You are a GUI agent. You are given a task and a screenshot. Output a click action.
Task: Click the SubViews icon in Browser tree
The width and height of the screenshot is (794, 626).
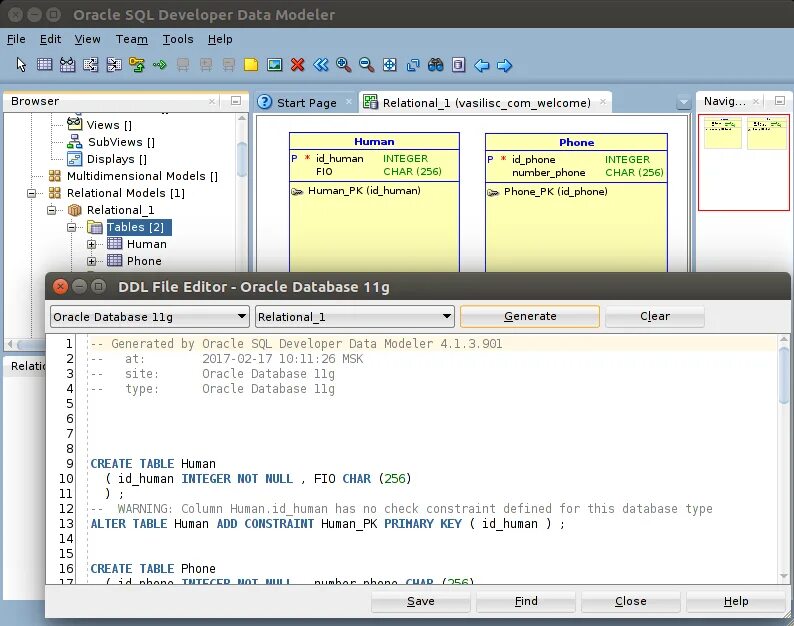pyautogui.click(x=75, y=141)
